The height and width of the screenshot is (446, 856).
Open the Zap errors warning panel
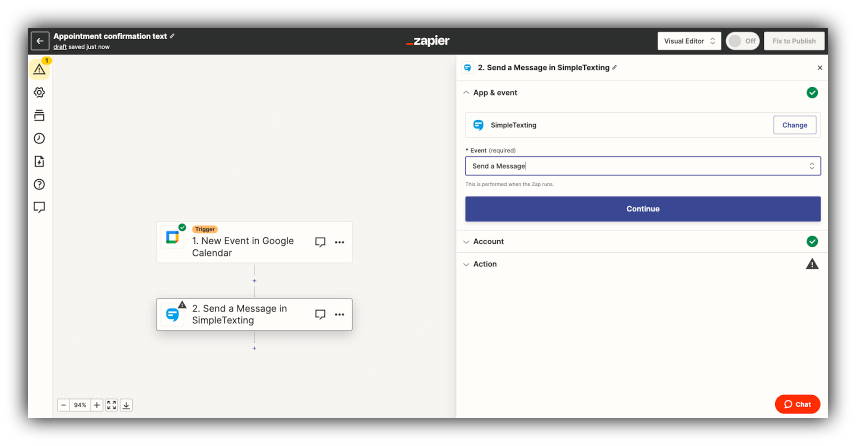[39, 69]
